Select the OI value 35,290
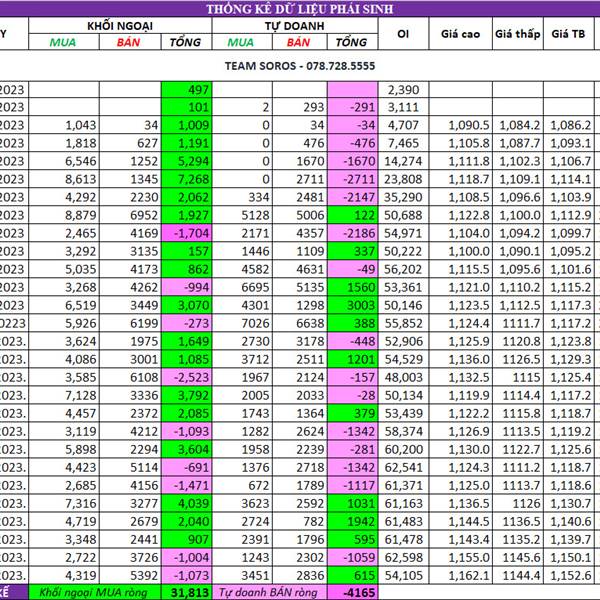This screenshot has width=600, height=600. pos(403,197)
